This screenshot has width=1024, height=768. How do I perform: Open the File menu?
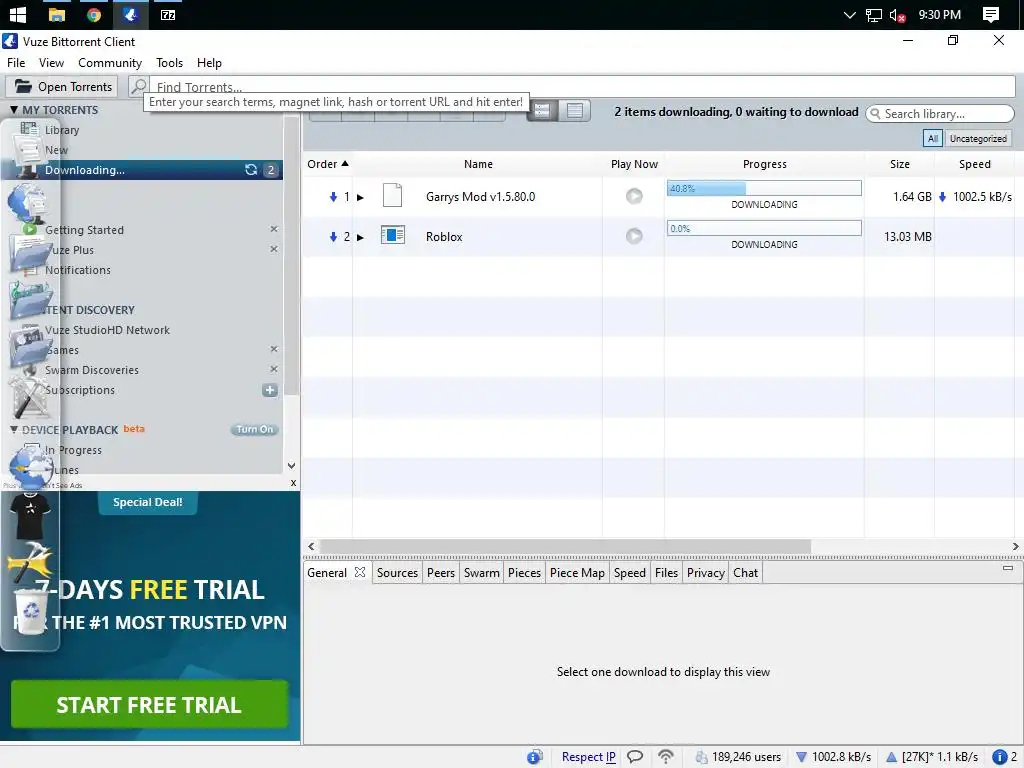tap(16, 63)
